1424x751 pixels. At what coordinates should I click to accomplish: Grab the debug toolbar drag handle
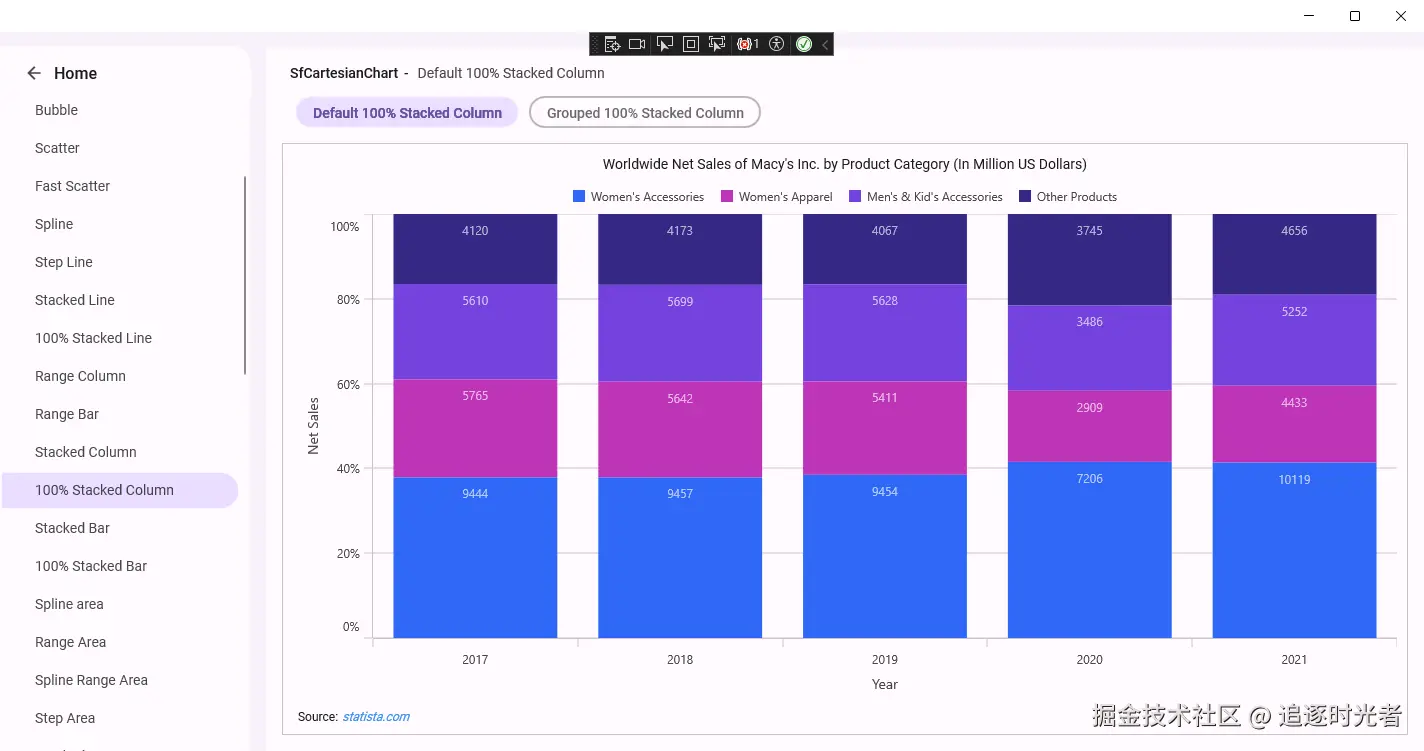(x=596, y=44)
